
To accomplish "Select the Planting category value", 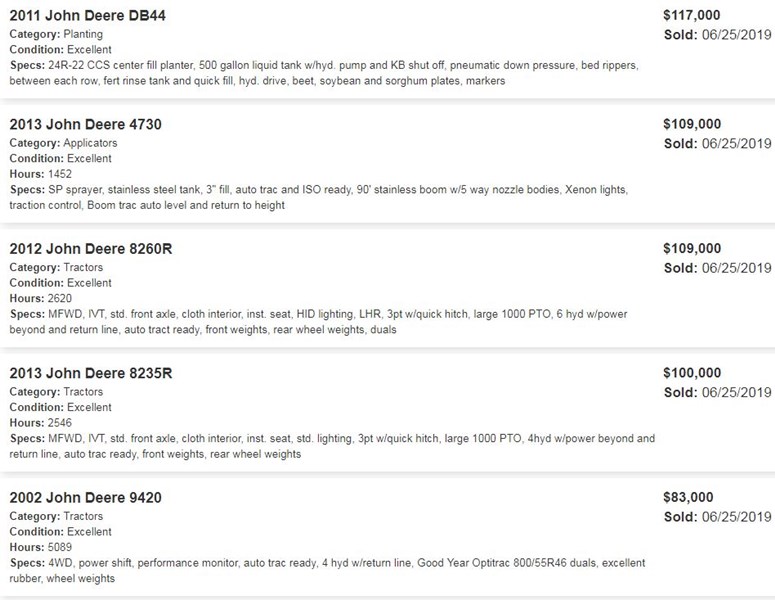I will (x=83, y=34).
